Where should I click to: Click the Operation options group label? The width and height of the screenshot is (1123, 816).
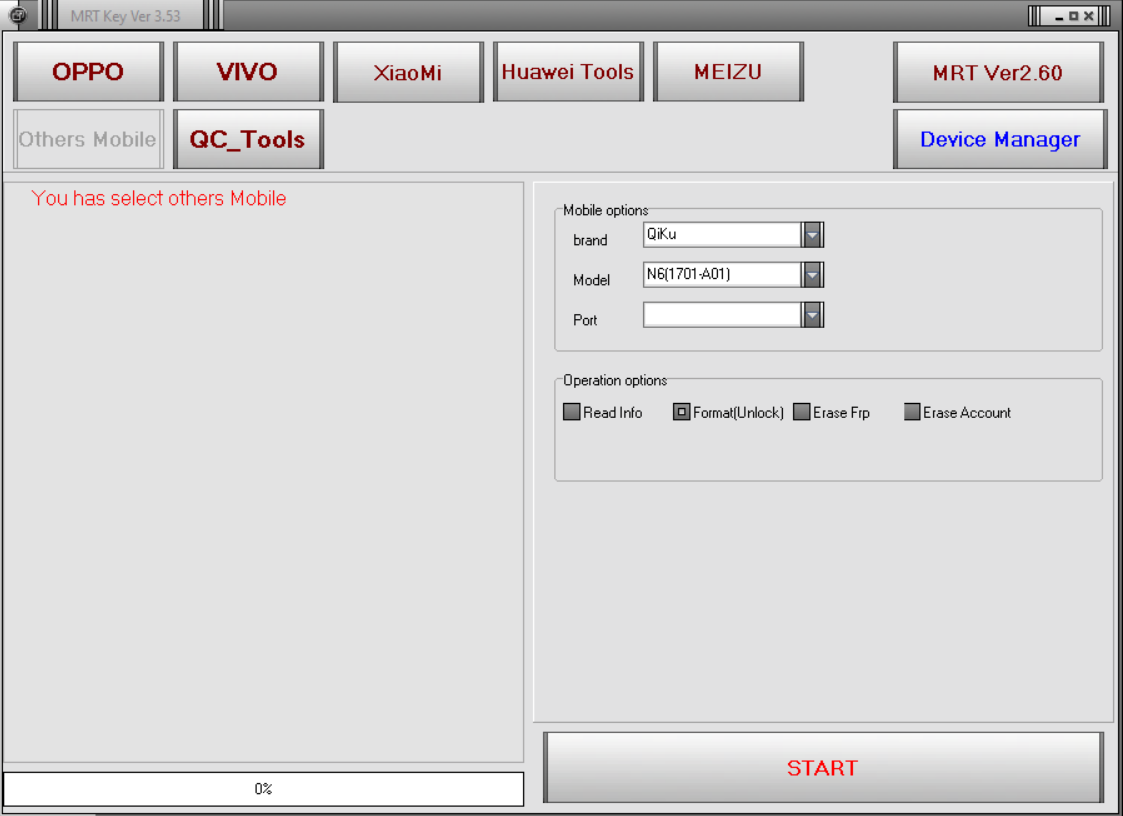pyautogui.click(x=615, y=380)
